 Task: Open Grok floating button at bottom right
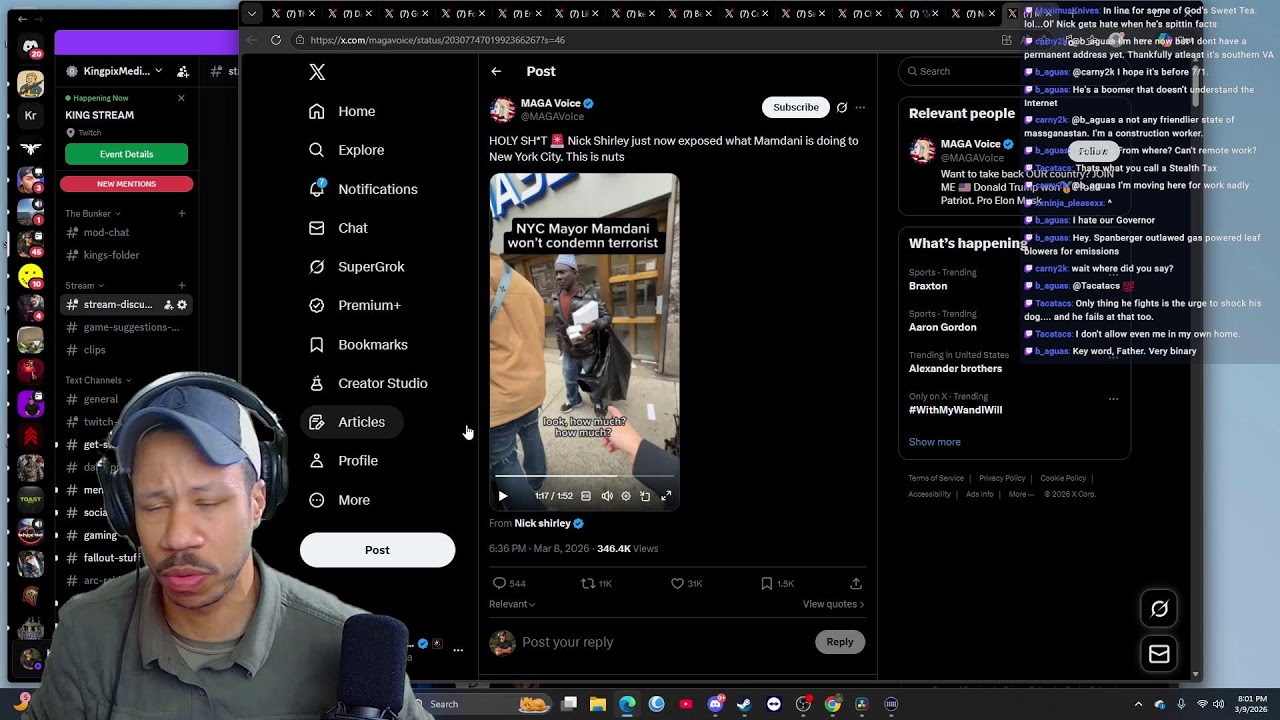click(x=1159, y=608)
